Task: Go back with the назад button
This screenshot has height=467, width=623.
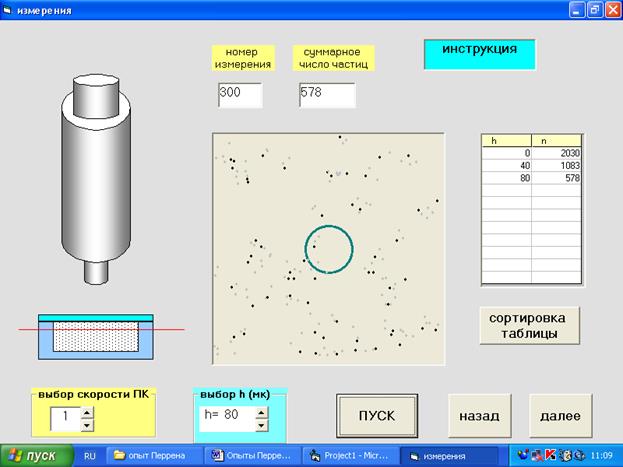Action: tap(480, 416)
